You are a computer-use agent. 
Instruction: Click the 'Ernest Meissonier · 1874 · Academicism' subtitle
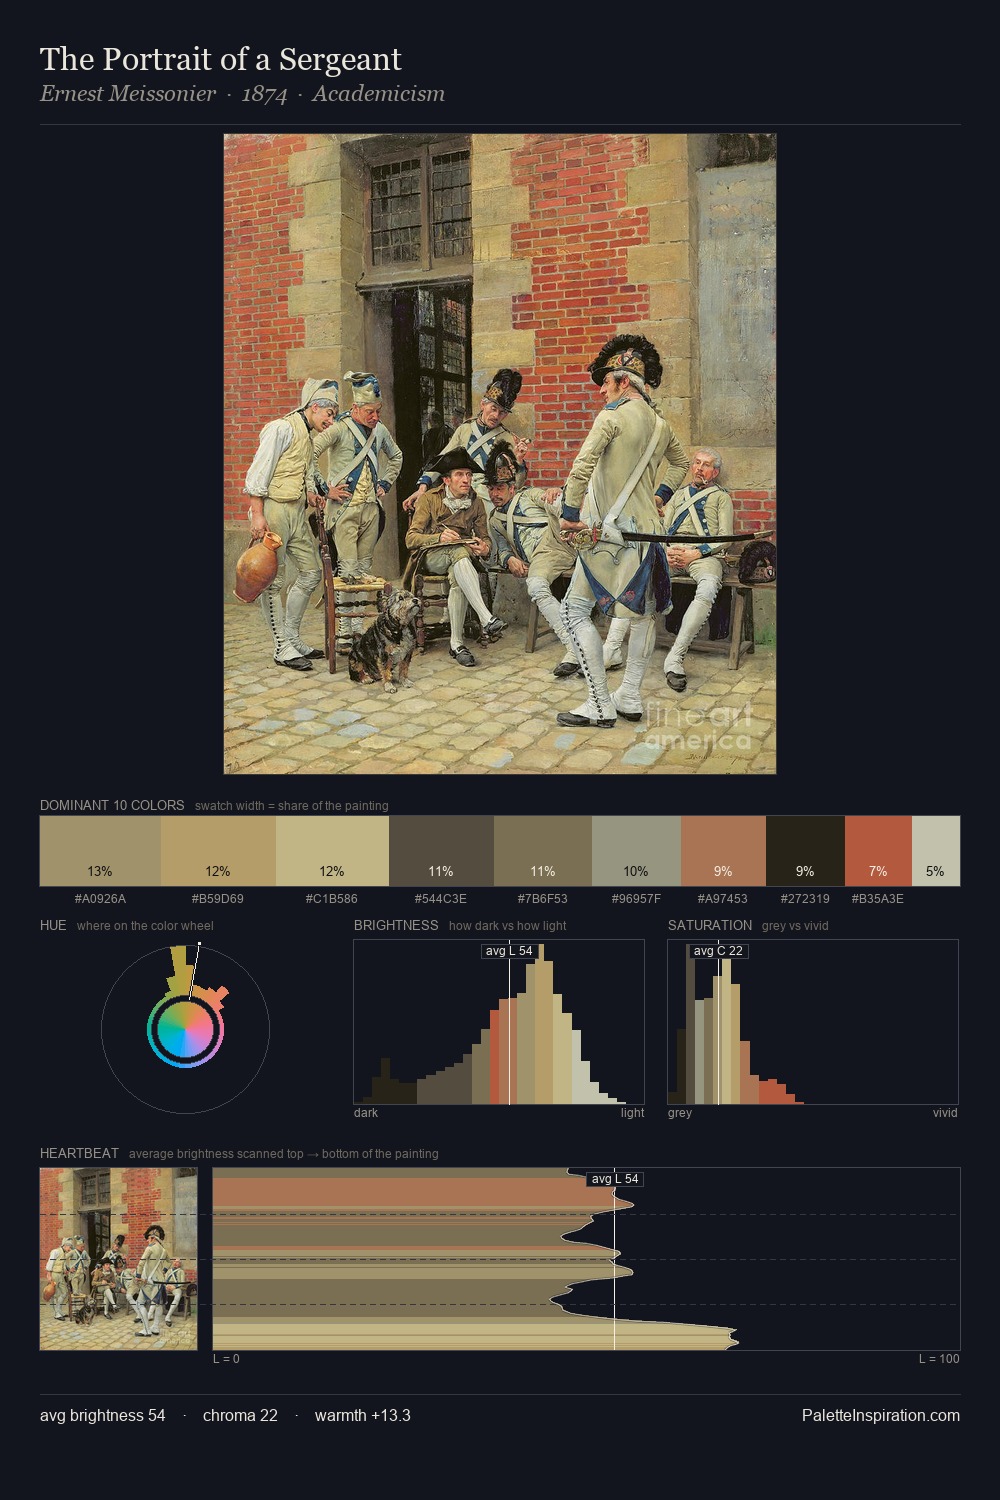(242, 94)
